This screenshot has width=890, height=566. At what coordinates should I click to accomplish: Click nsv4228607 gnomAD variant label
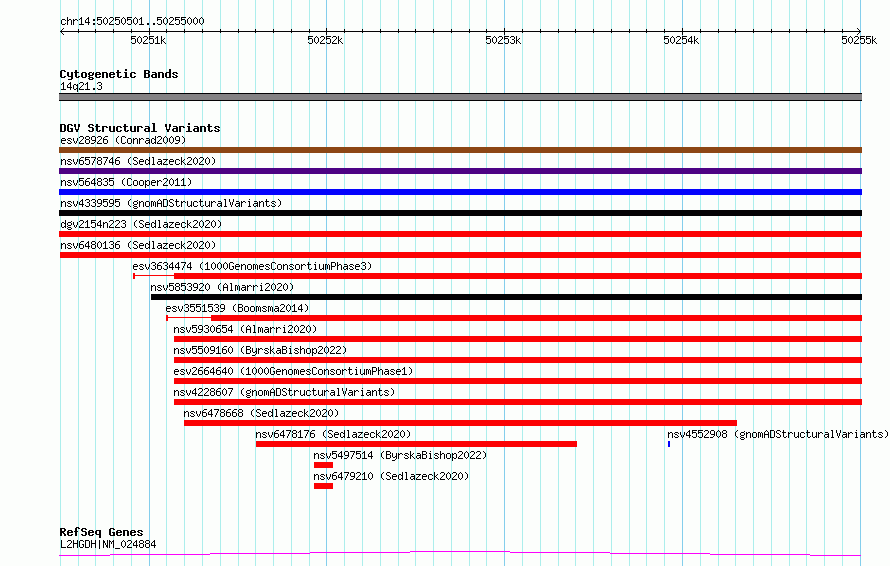[284, 392]
